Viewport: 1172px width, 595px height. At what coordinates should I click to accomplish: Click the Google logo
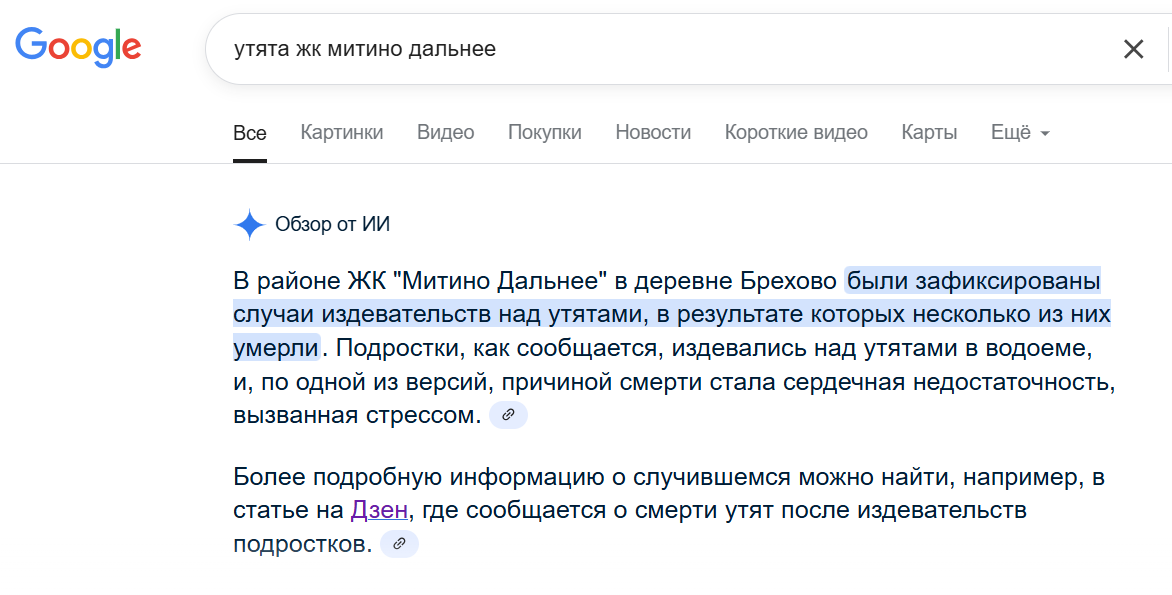coord(78,46)
